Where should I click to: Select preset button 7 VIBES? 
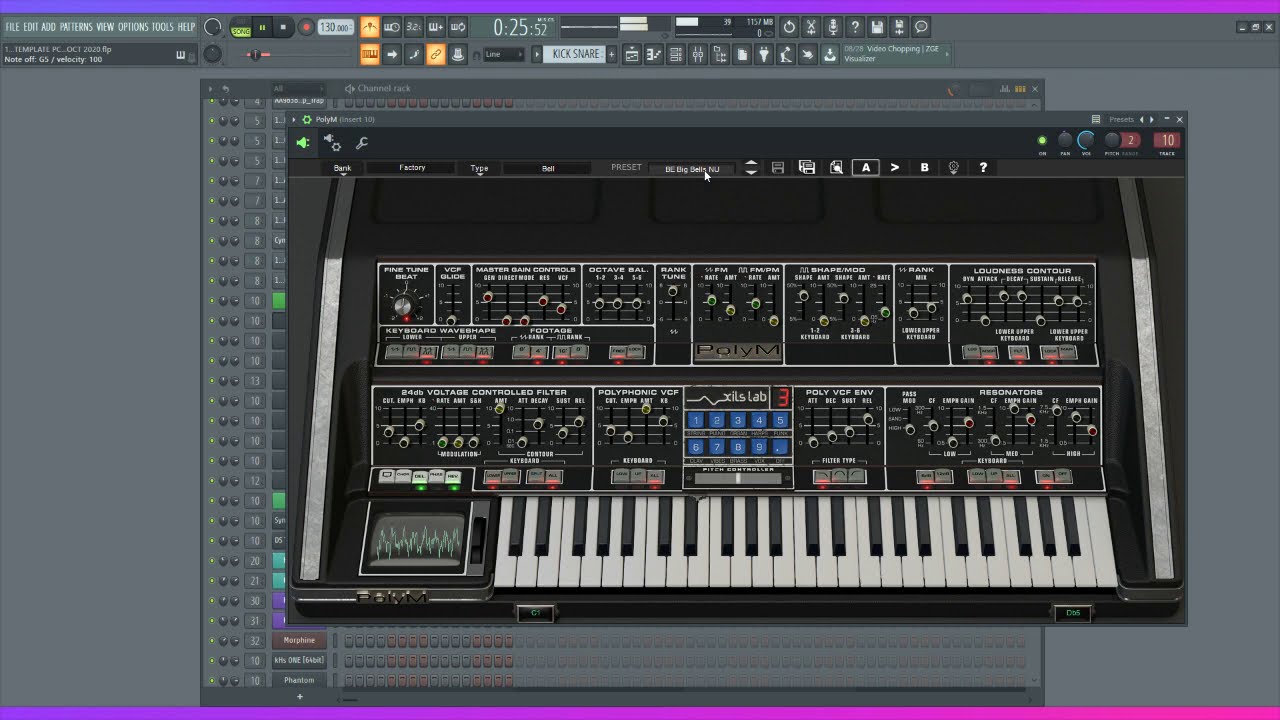coord(717,447)
